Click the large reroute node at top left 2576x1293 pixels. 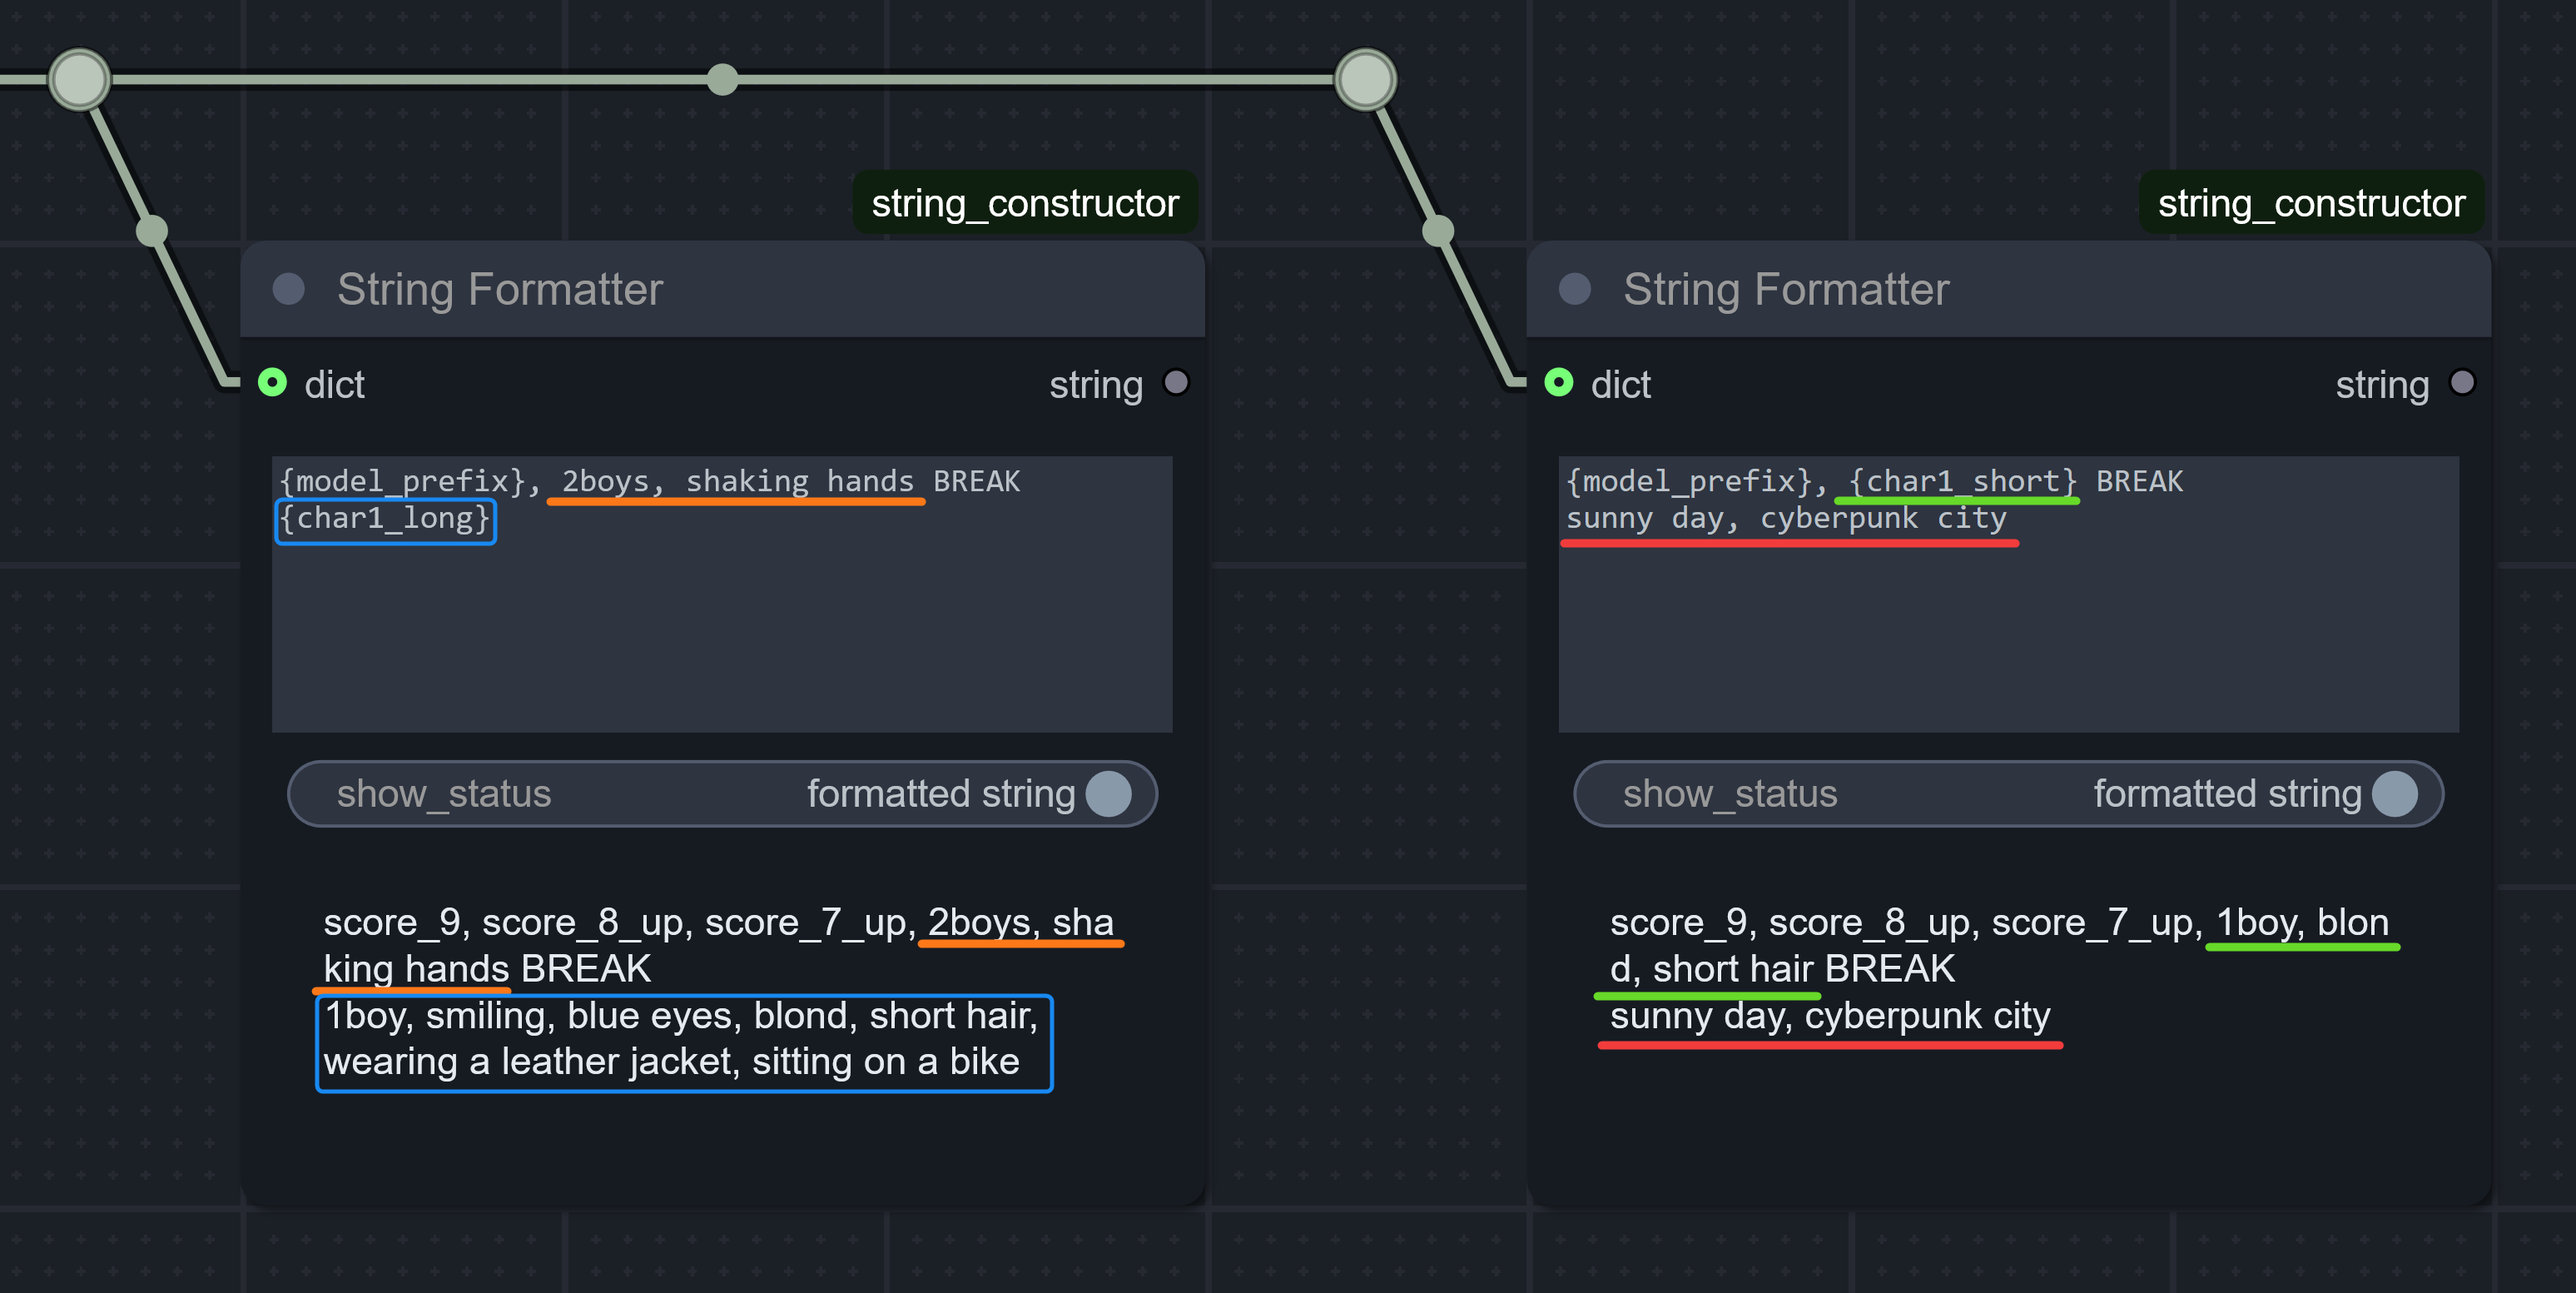click(x=80, y=79)
